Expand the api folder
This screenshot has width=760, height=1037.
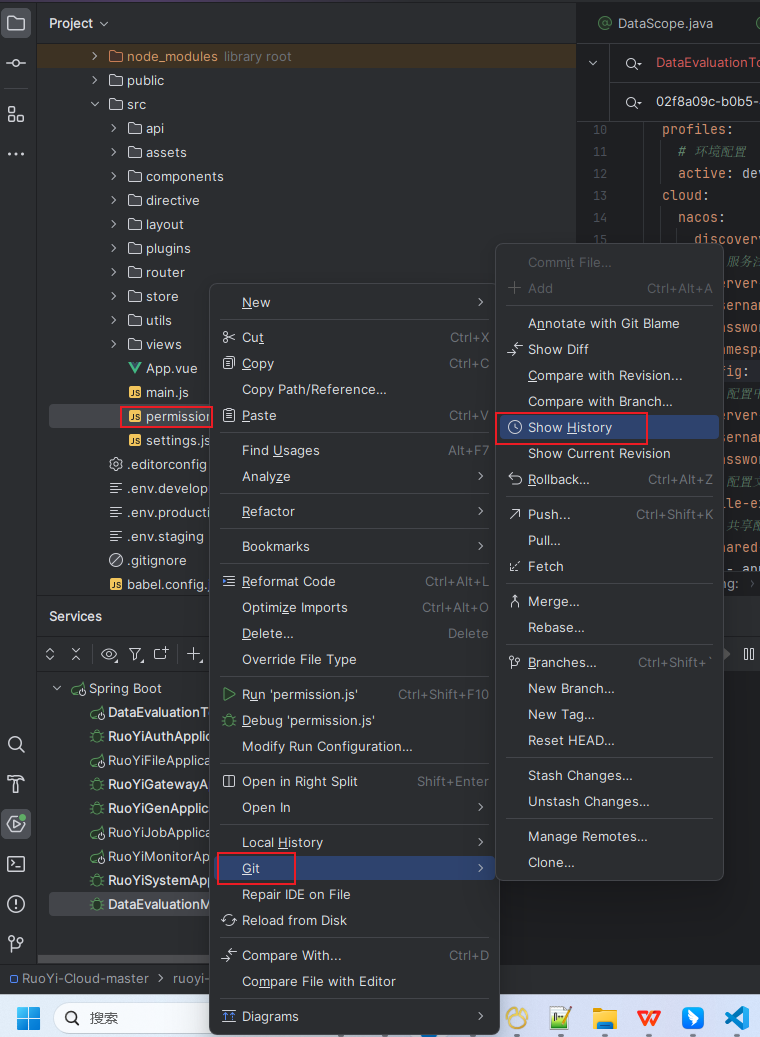pyautogui.click(x=114, y=128)
